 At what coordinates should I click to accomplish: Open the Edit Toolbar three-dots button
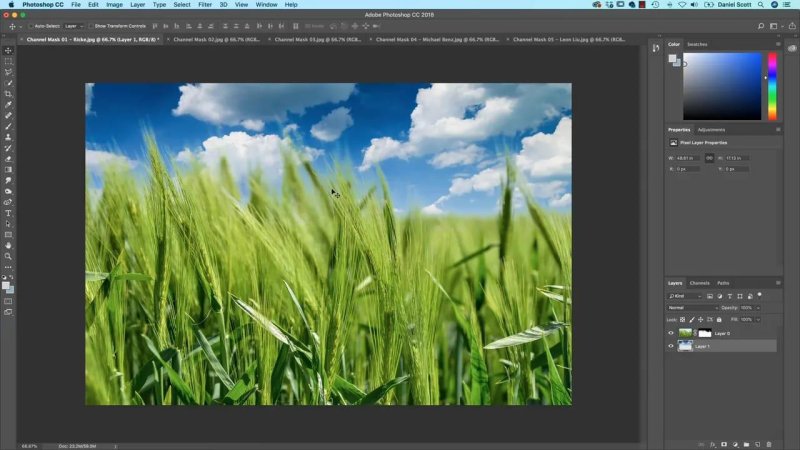pos(8,267)
